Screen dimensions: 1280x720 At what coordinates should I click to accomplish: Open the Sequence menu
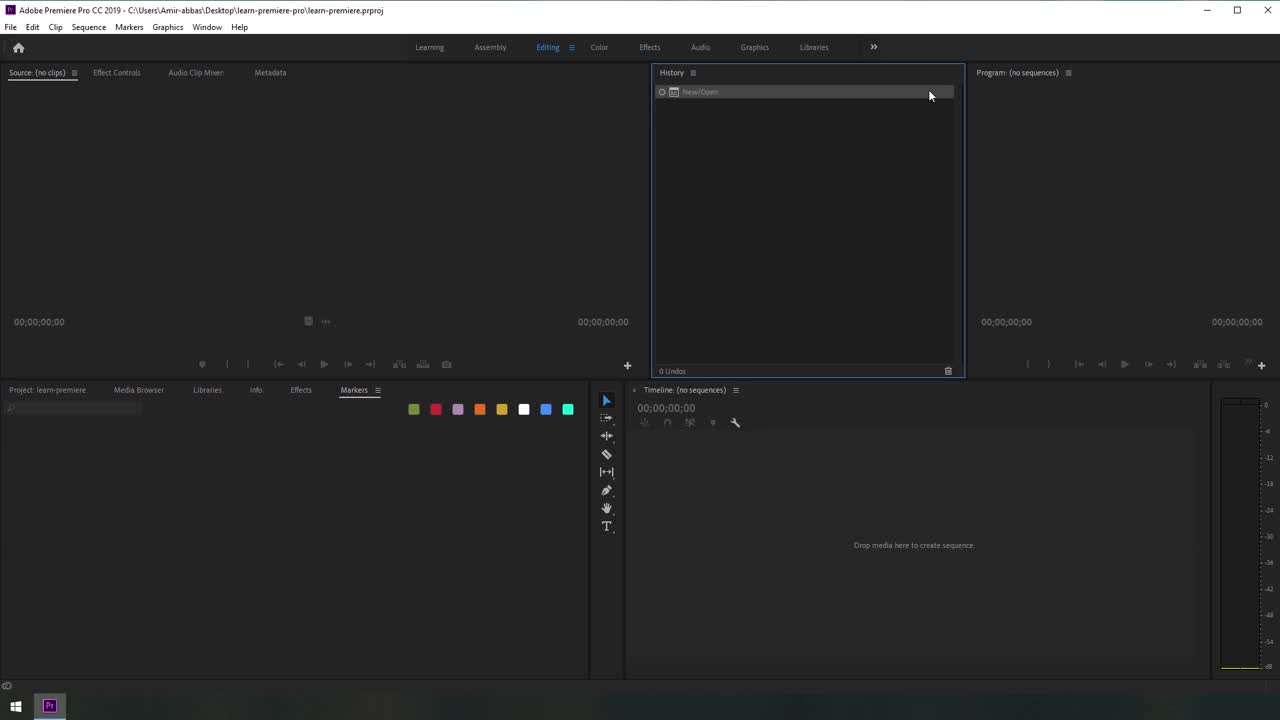[x=88, y=27]
